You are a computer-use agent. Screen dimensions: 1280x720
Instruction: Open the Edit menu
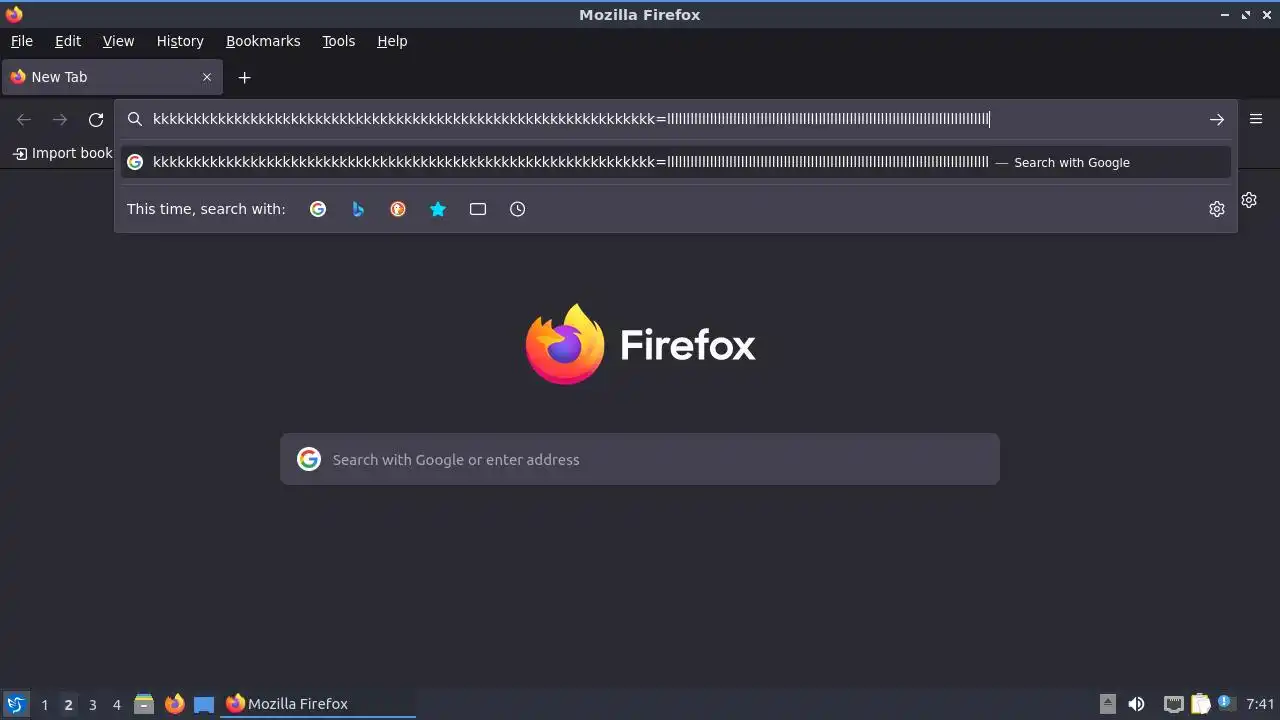point(68,41)
